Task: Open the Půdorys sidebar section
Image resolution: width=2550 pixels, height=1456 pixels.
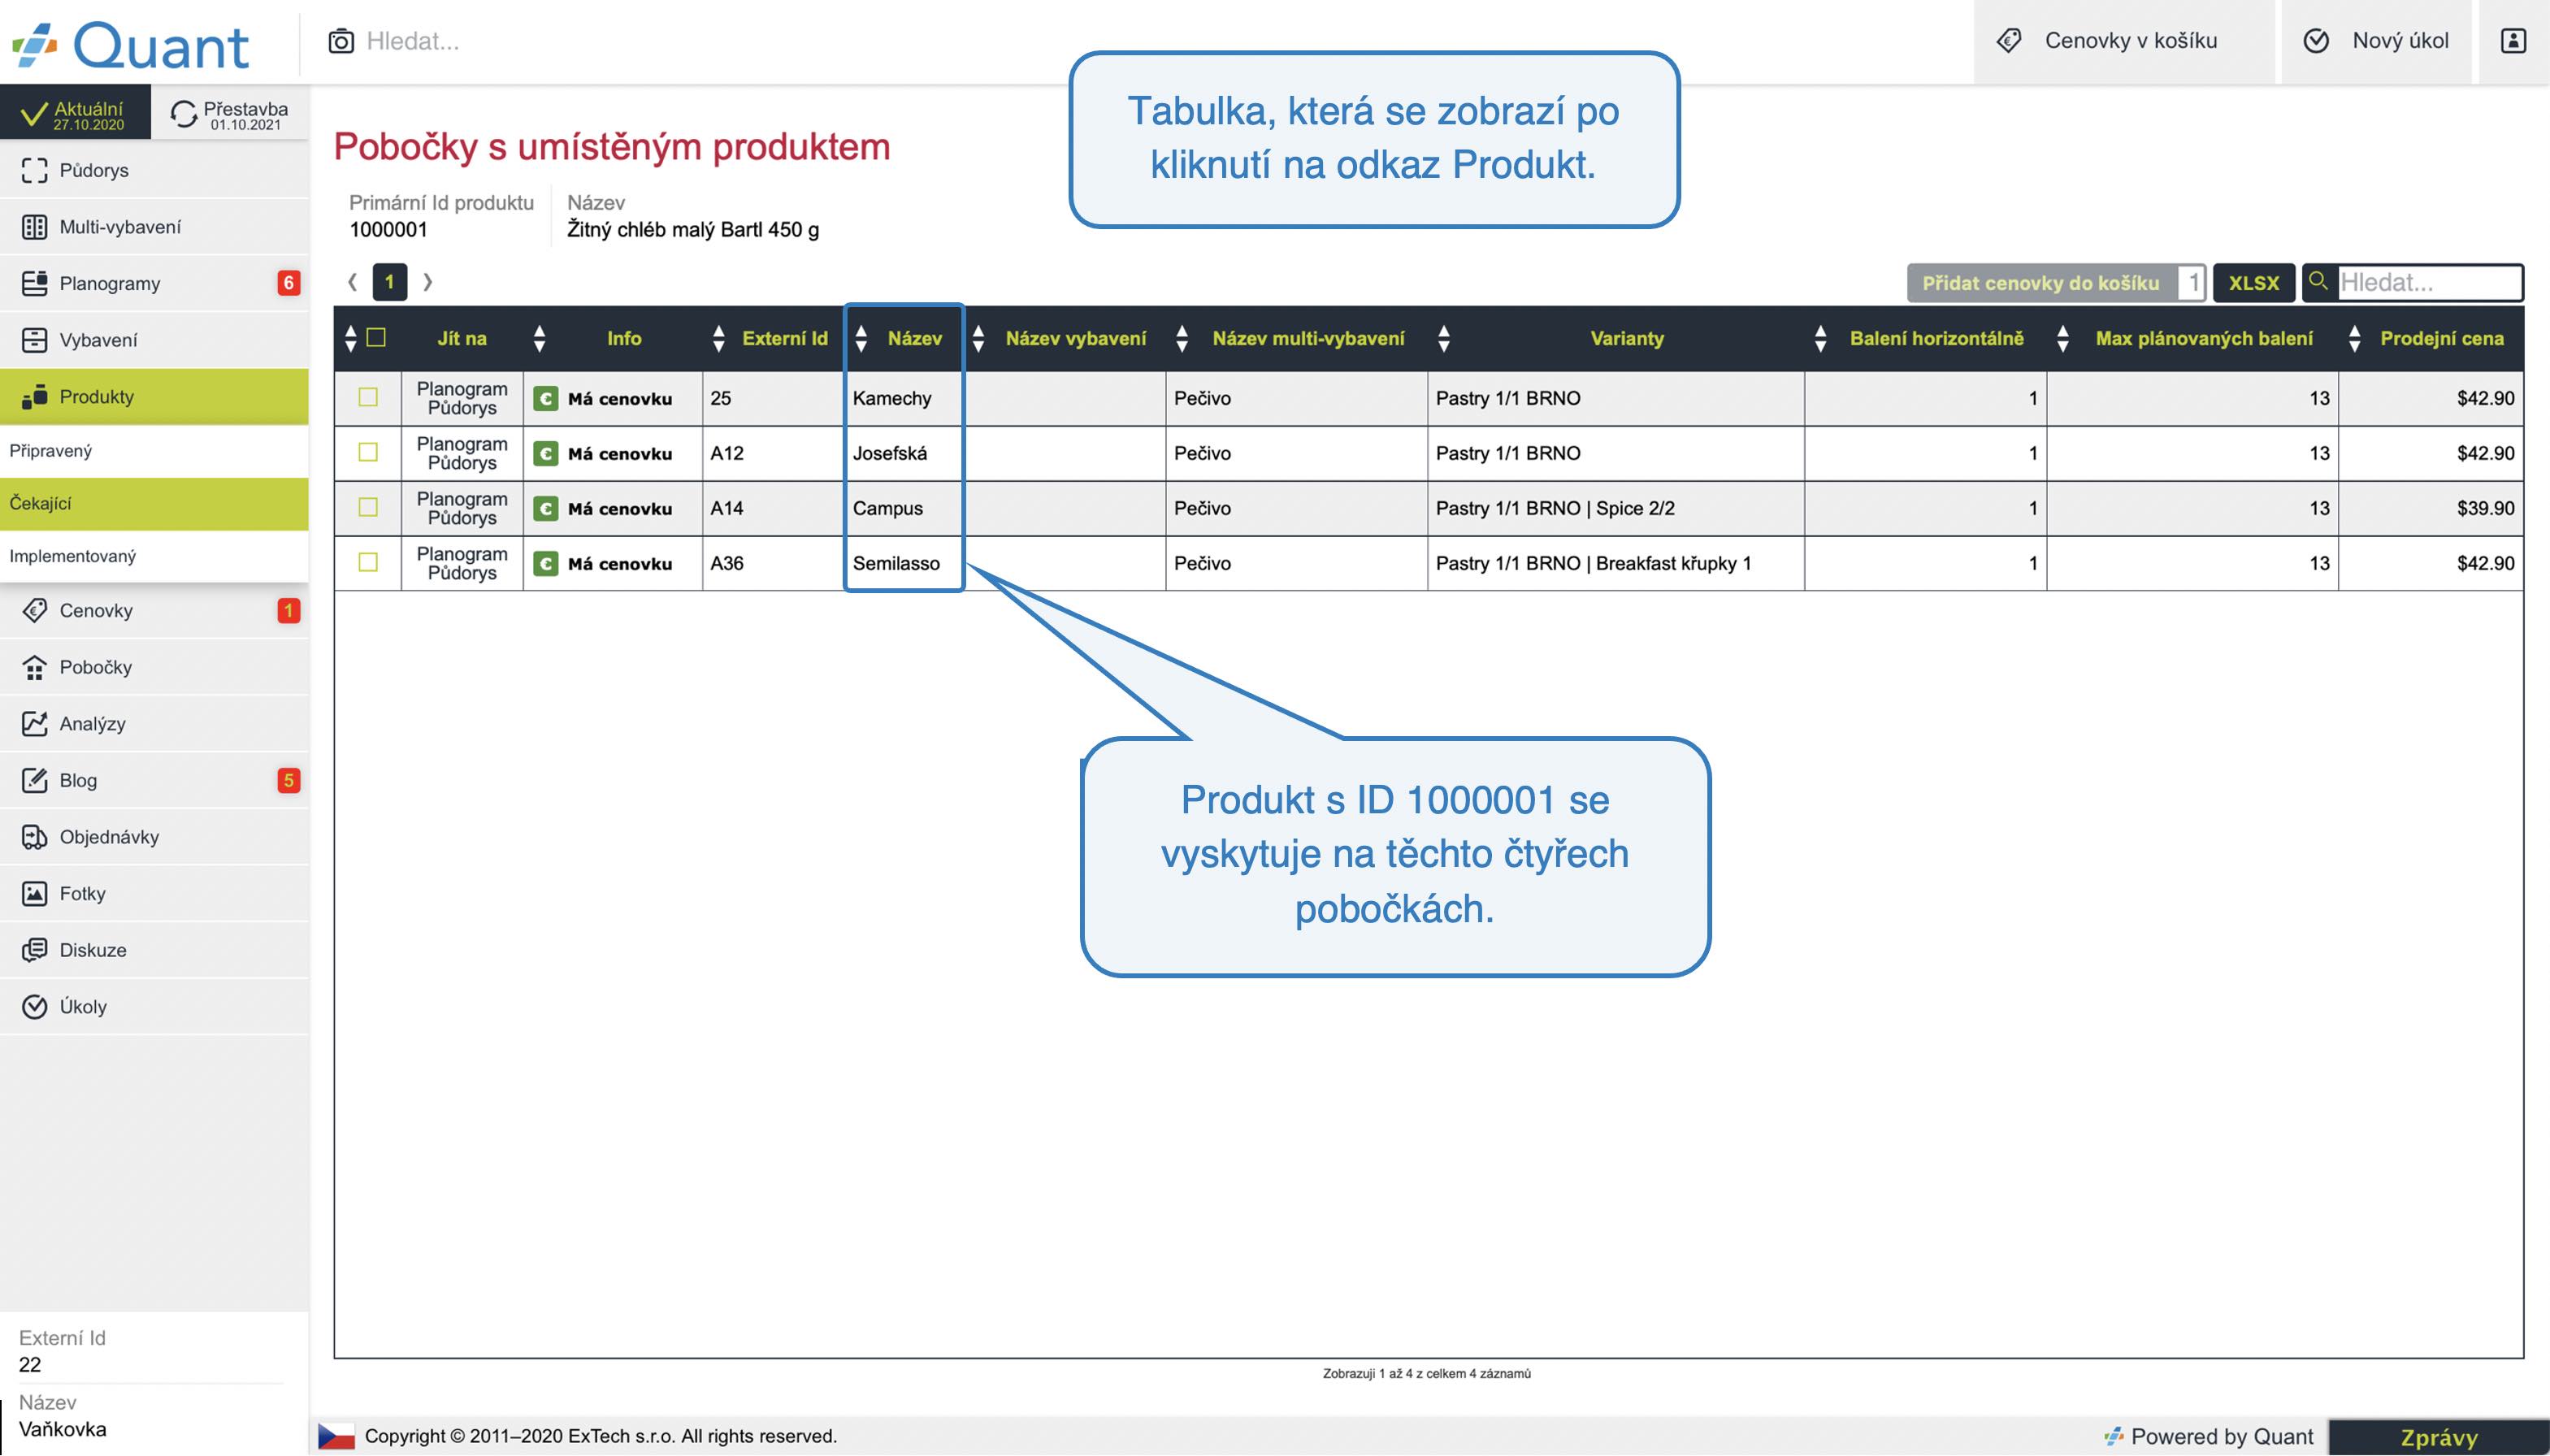Action: 154,170
